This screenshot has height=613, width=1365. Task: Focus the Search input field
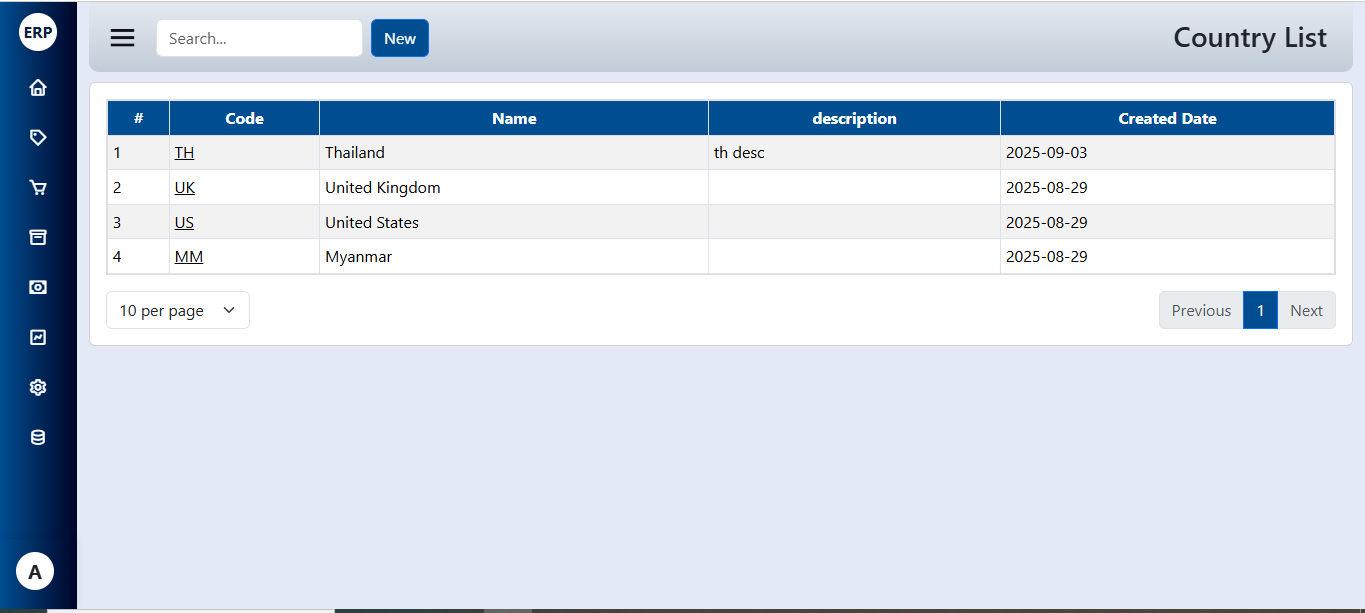tap(259, 38)
